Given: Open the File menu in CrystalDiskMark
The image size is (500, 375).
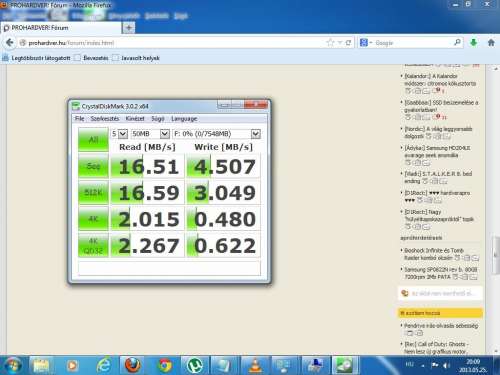Looking at the screenshot, I should coord(79,119).
